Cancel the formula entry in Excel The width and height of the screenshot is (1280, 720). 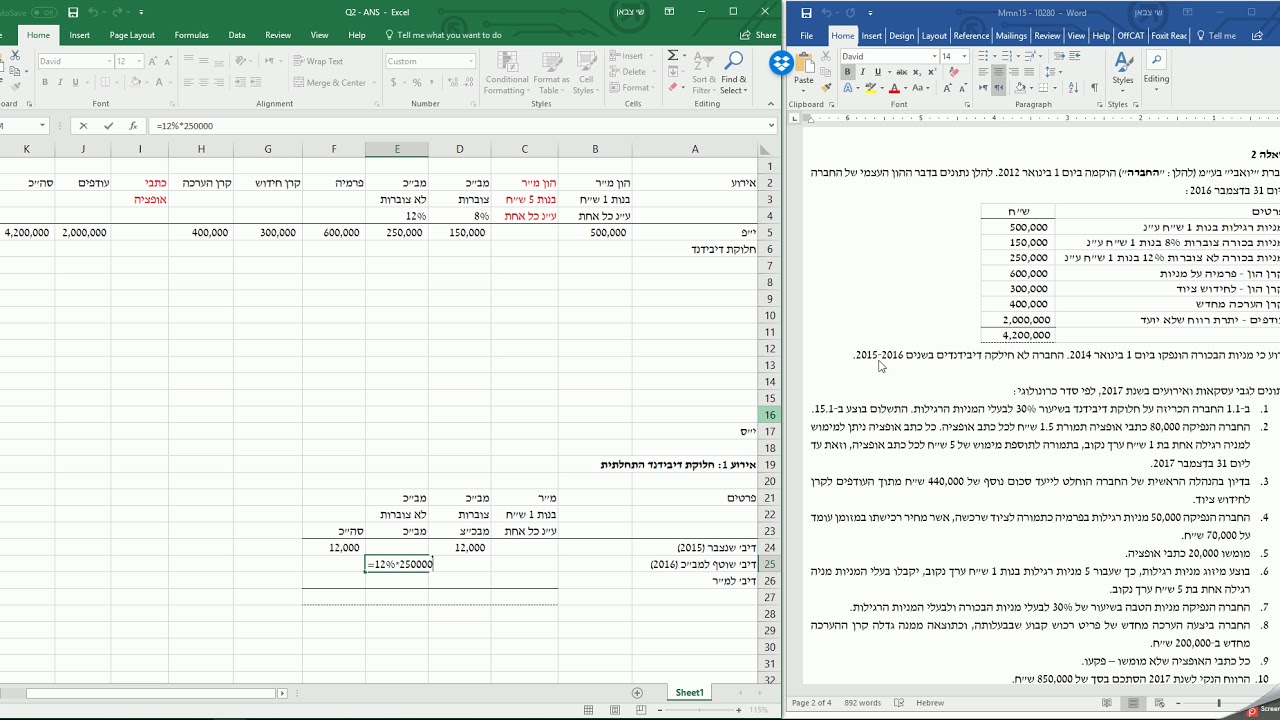83,126
